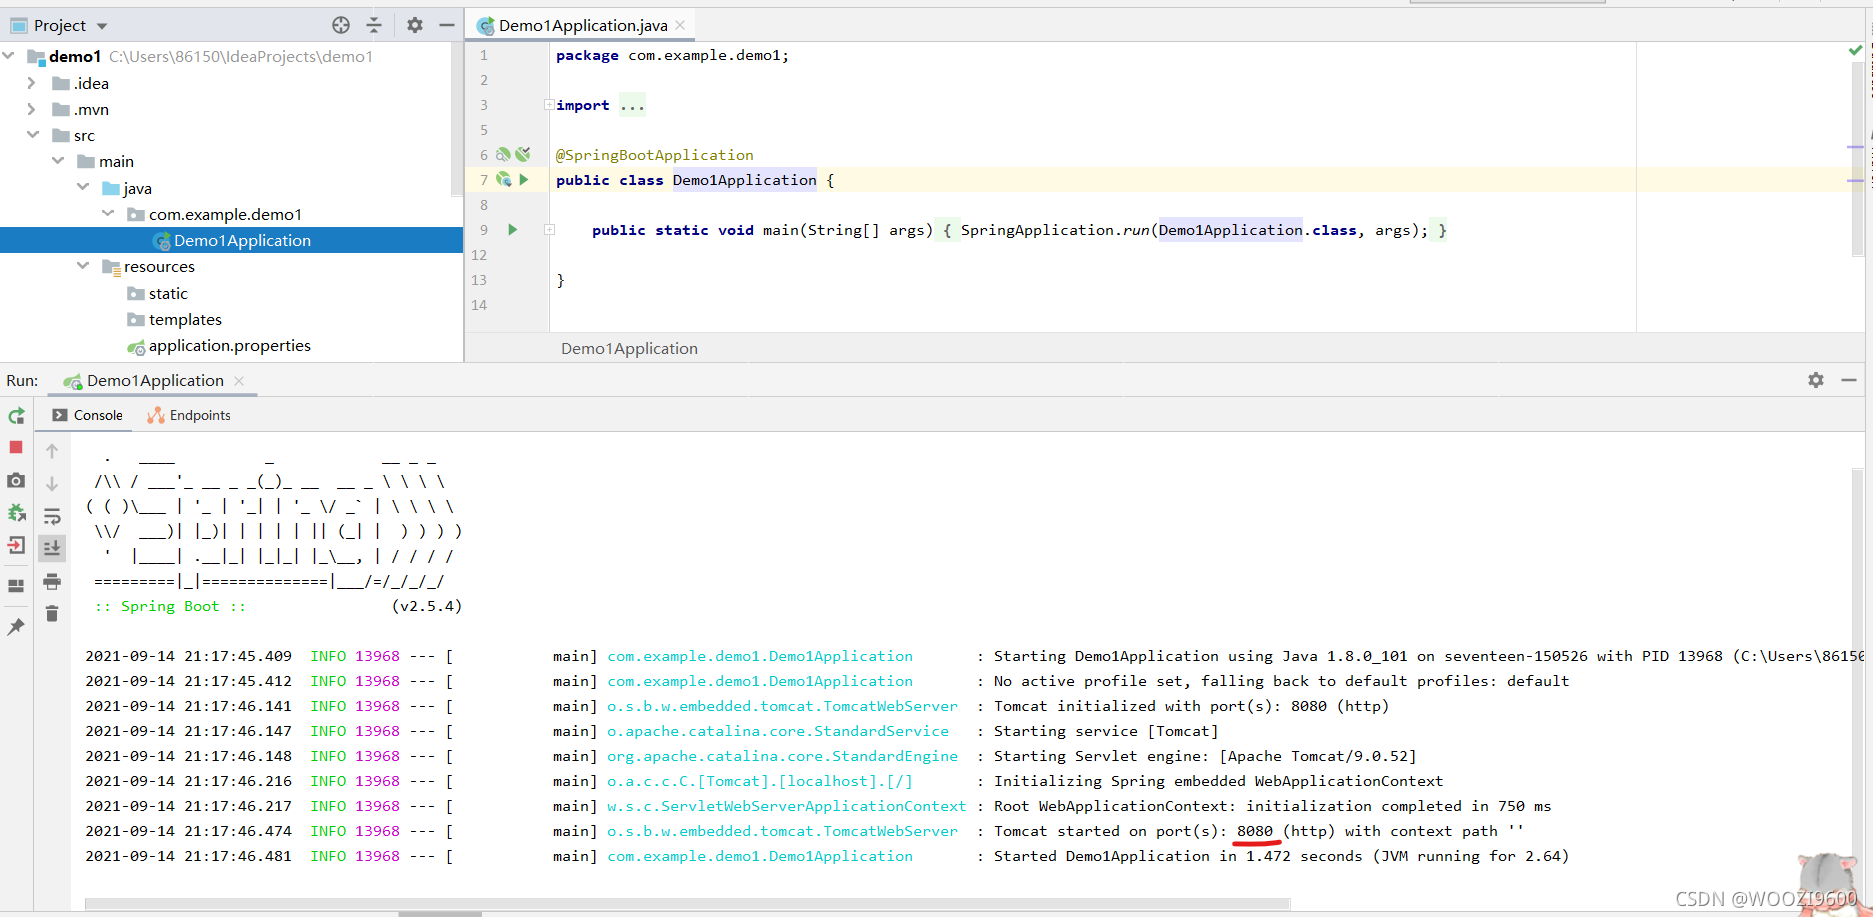
Task: Click the Demo1Application class name in editor
Action: 744,180
